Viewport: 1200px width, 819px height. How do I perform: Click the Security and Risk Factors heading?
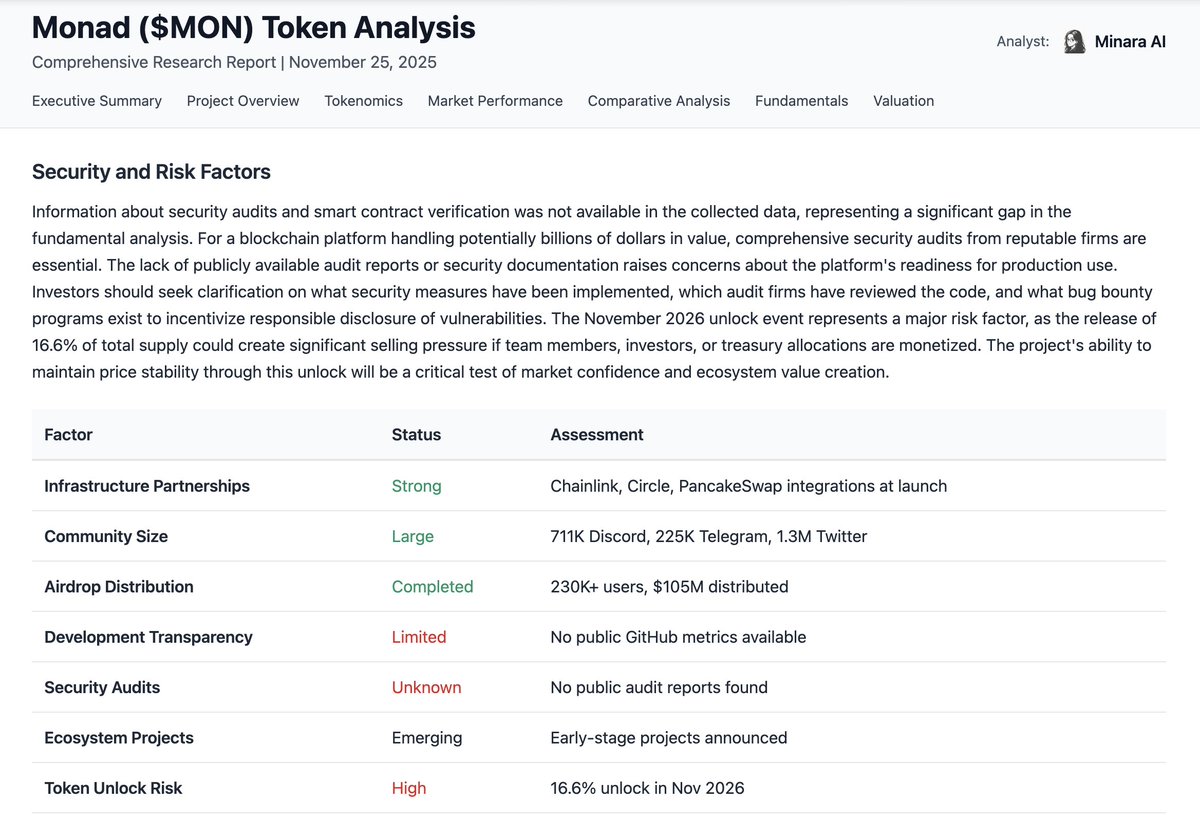[151, 172]
